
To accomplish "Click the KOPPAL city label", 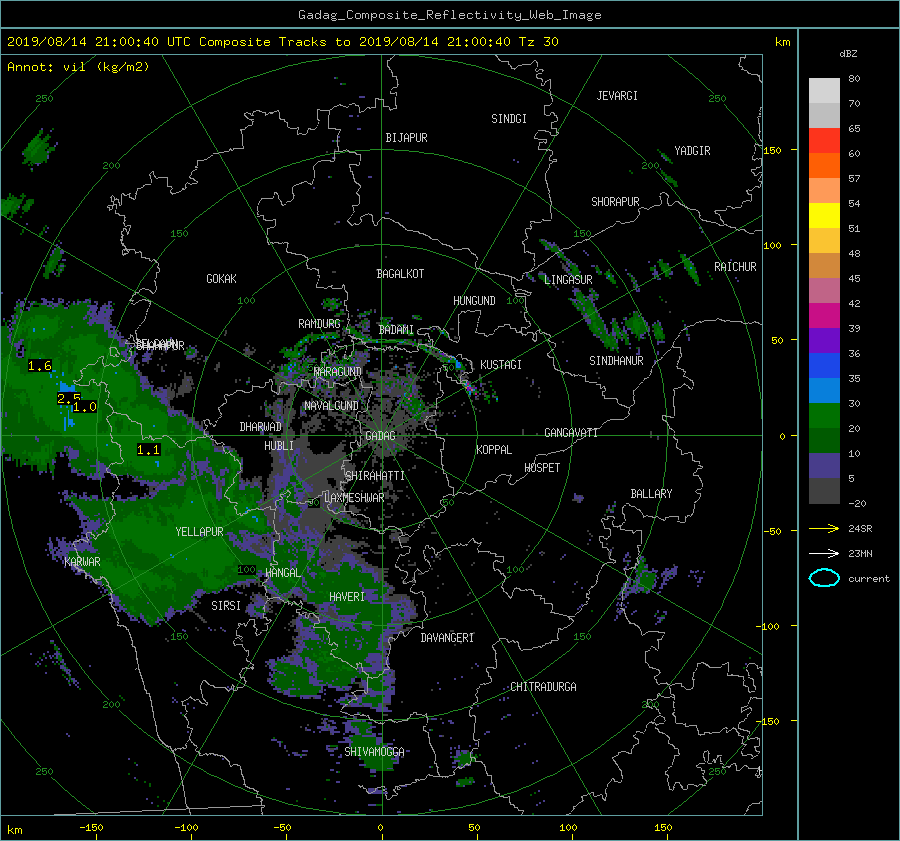I will coord(494,449).
